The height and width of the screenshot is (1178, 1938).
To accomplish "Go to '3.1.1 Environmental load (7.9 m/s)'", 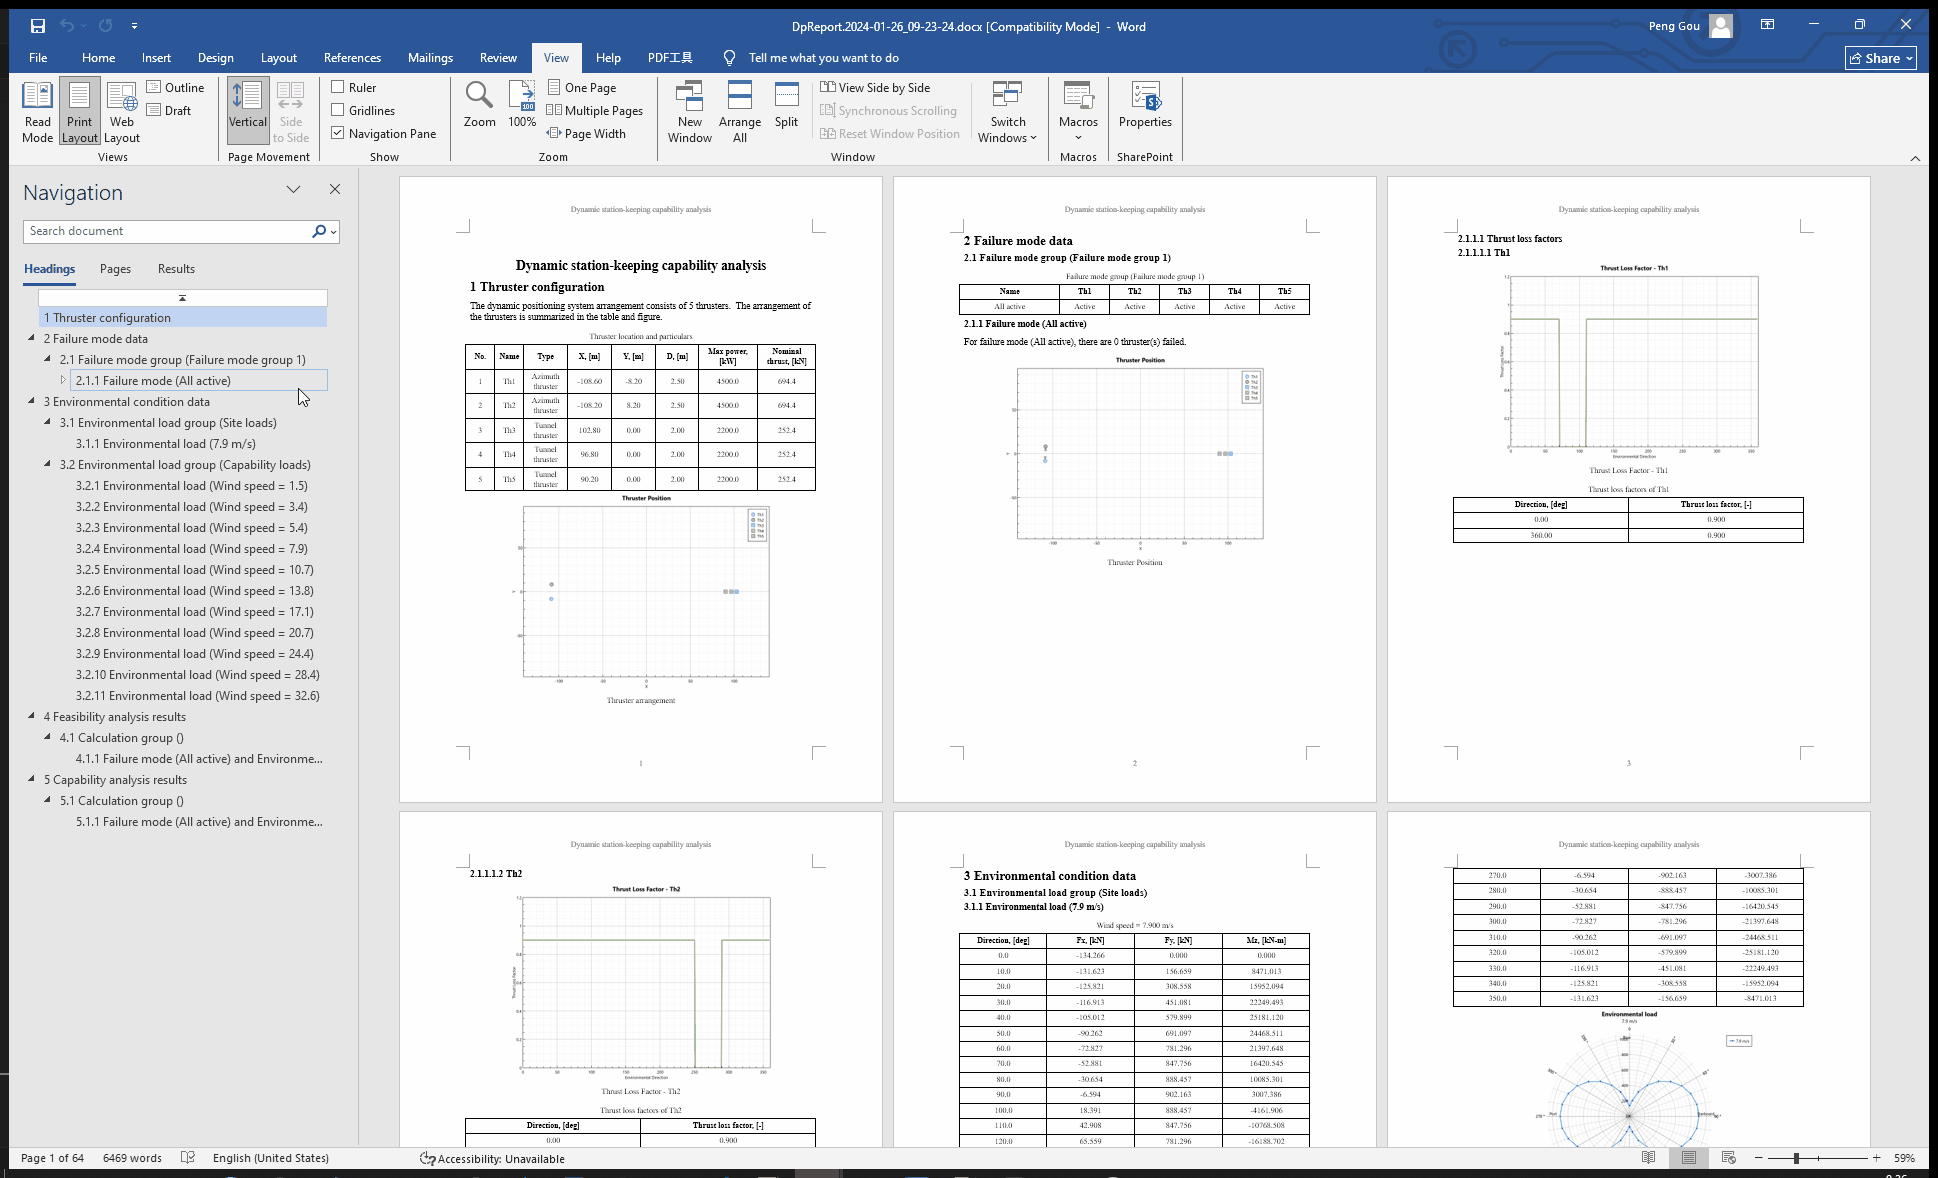I will pyautogui.click(x=166, y=444).
